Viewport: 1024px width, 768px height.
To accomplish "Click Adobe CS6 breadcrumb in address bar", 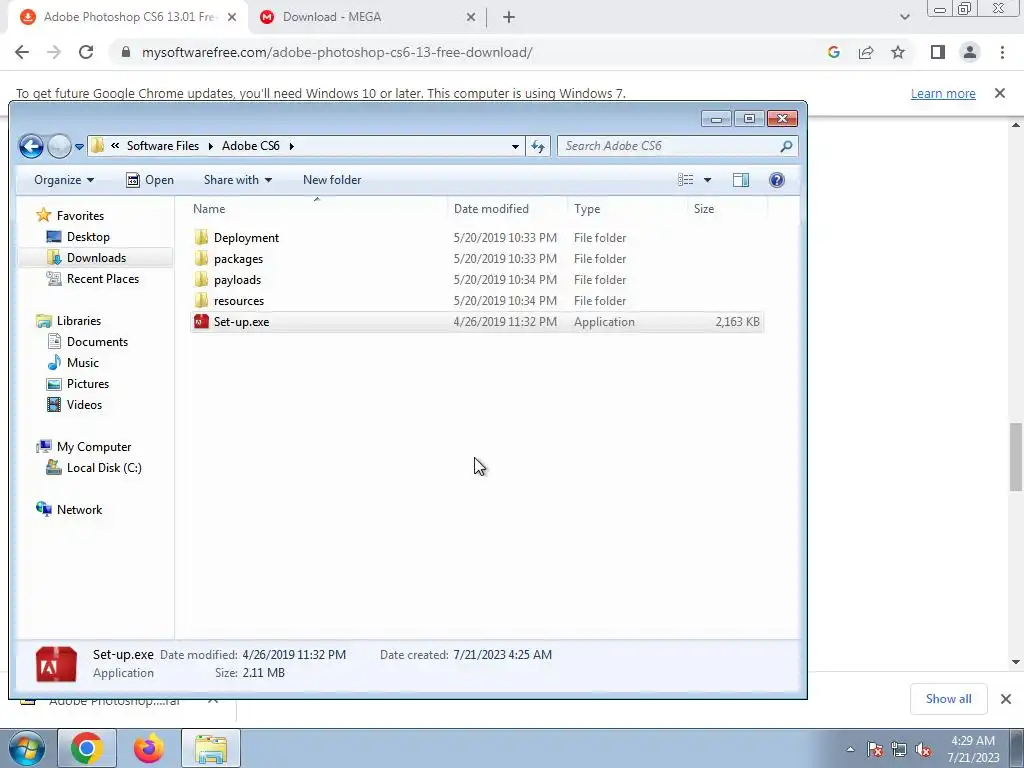I will point(251,146).
